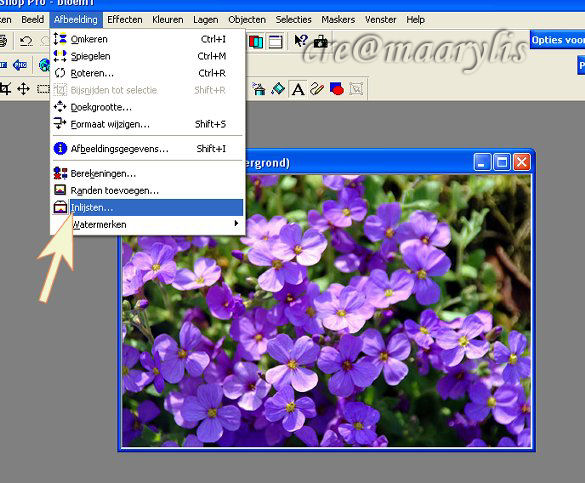
Task: Select the Draw pencil line tool
Action: pos(317,89)
